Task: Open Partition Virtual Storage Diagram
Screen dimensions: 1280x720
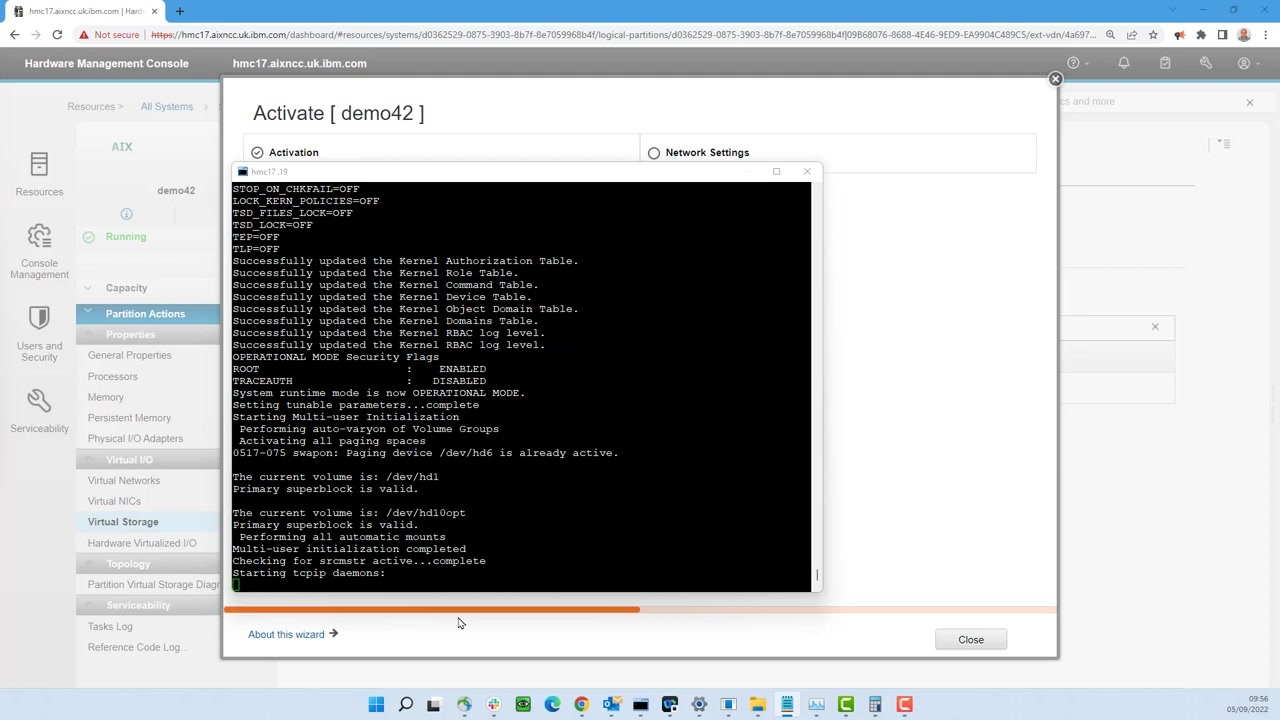Action: pyautogui.click(x=153, y=584)
